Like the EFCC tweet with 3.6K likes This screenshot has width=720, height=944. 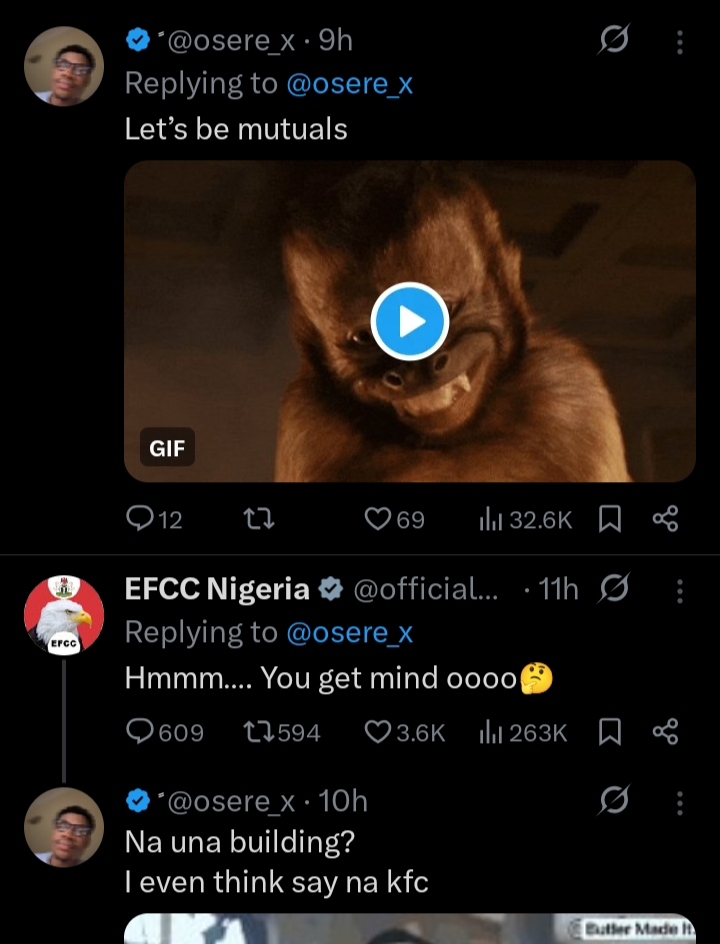[x=377, y=733]
